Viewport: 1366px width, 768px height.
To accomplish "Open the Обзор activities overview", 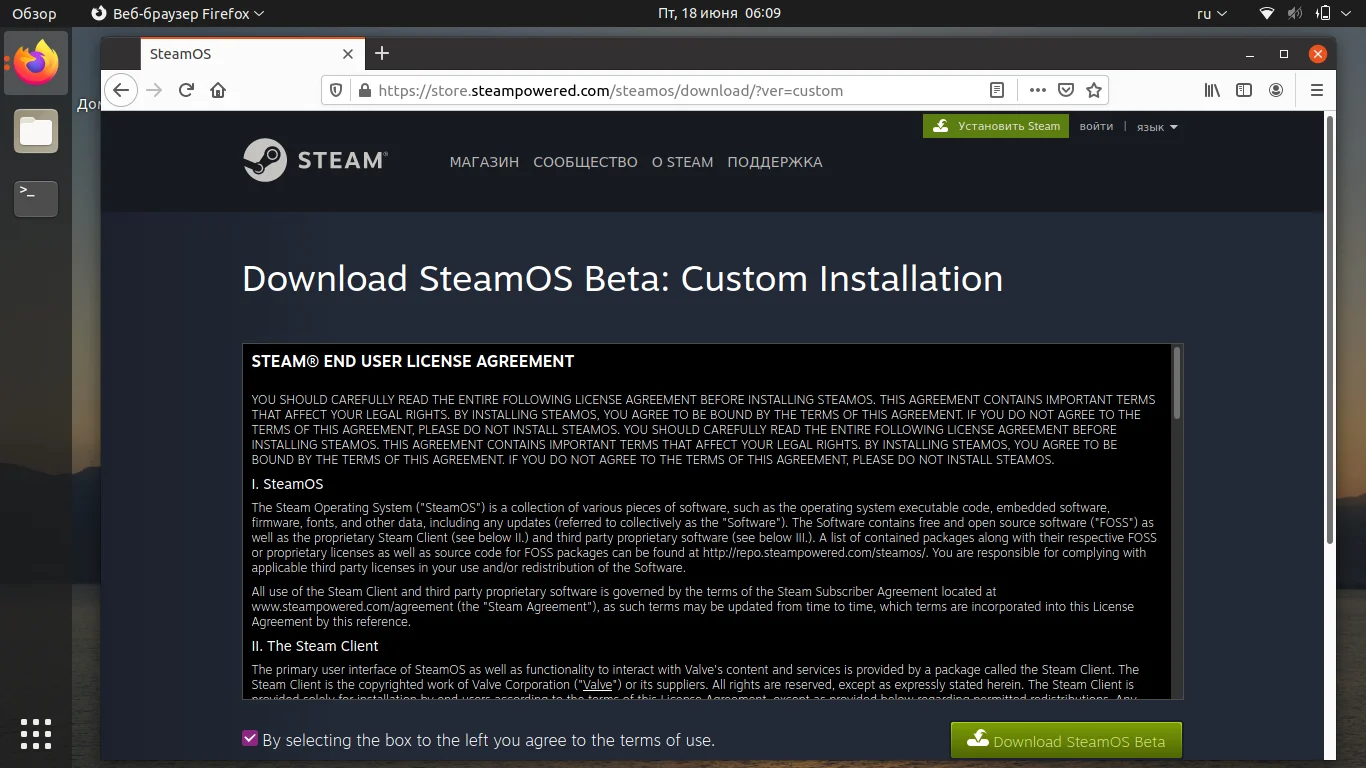I will [34, 14].
